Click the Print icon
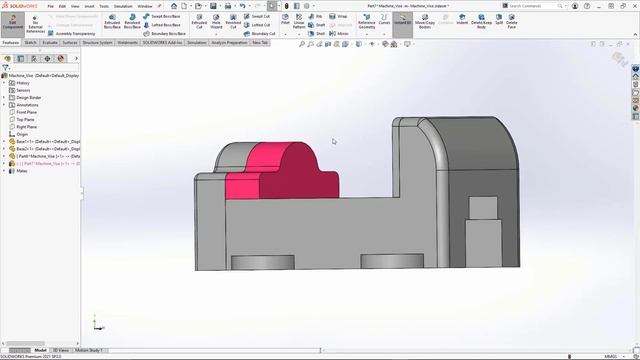 tap(228, 6)
